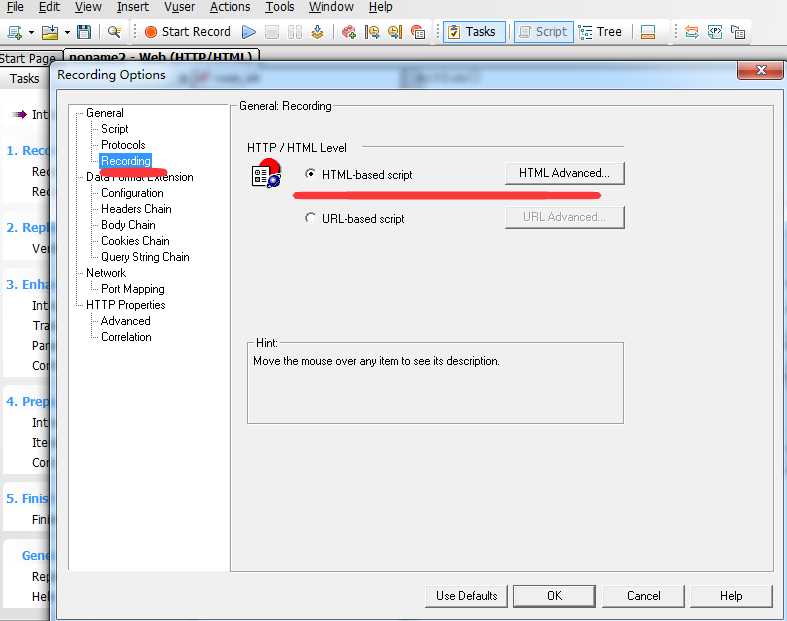787x621 pixels.
Task: Open dropdown arrow beside open folder icon
Action: (x=67, y=33)
